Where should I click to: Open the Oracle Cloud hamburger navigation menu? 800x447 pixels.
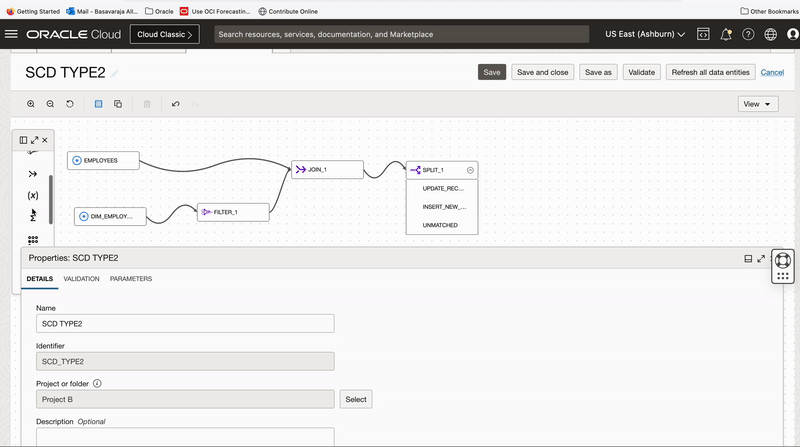(x=11, y=34)
